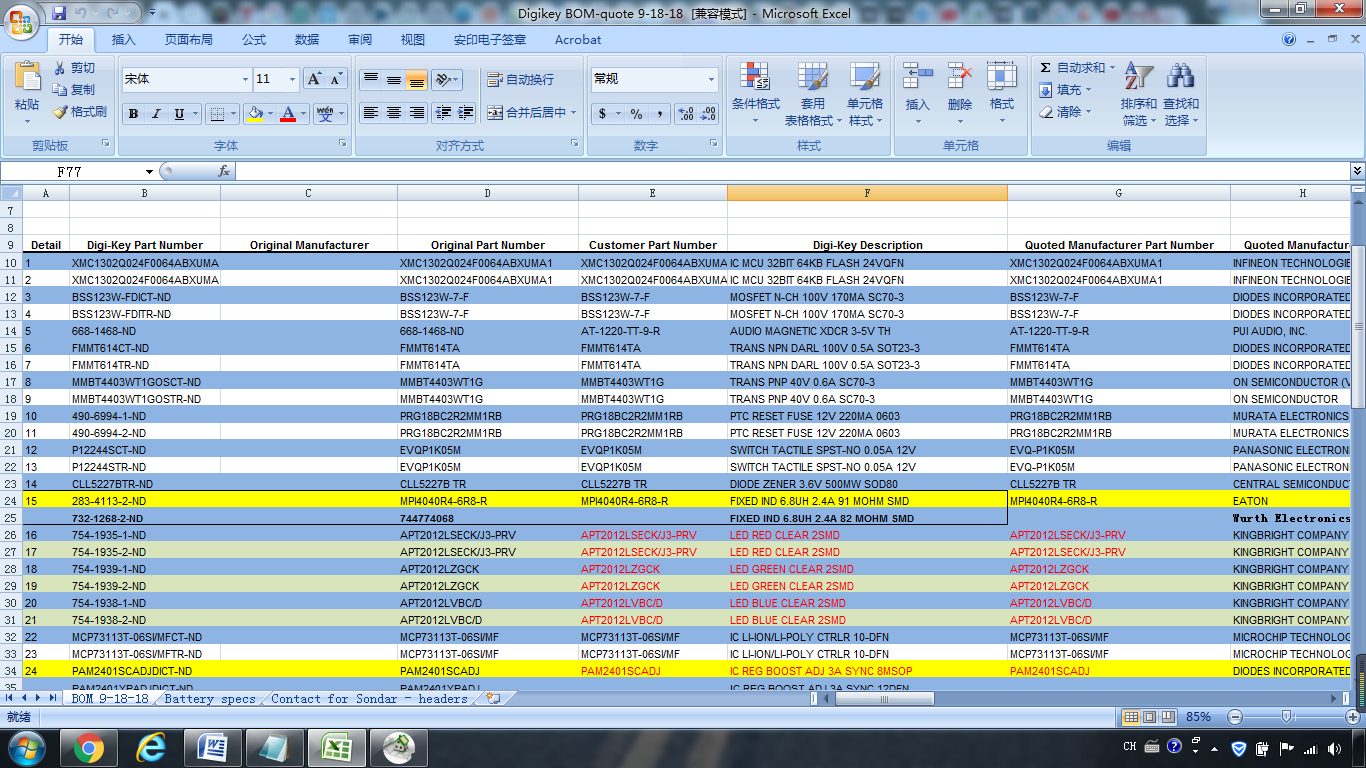Switch to the Formulas (公式) tab
Viewport: 1366px width, 768px height.
point(254,40)
